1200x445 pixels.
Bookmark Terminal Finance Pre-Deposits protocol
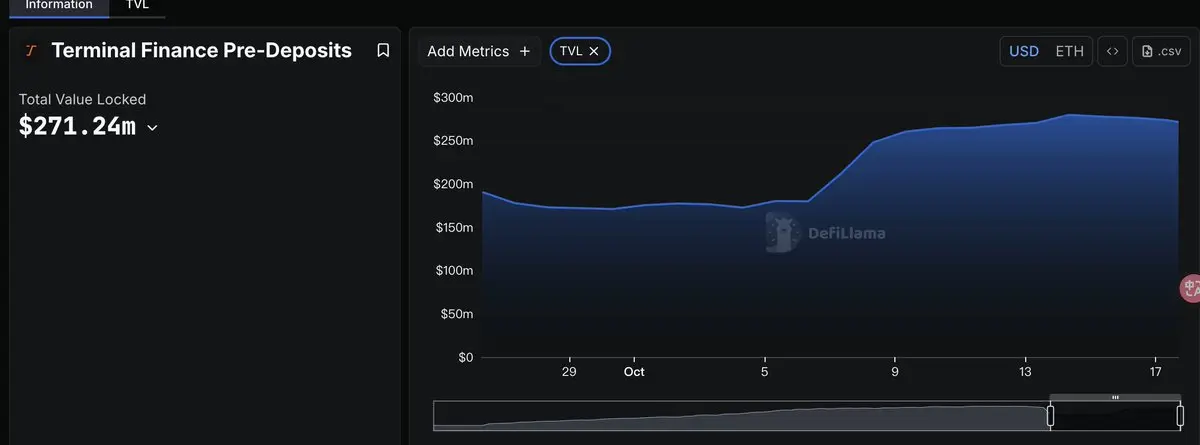pyautogui.click(x=383, y=51)
